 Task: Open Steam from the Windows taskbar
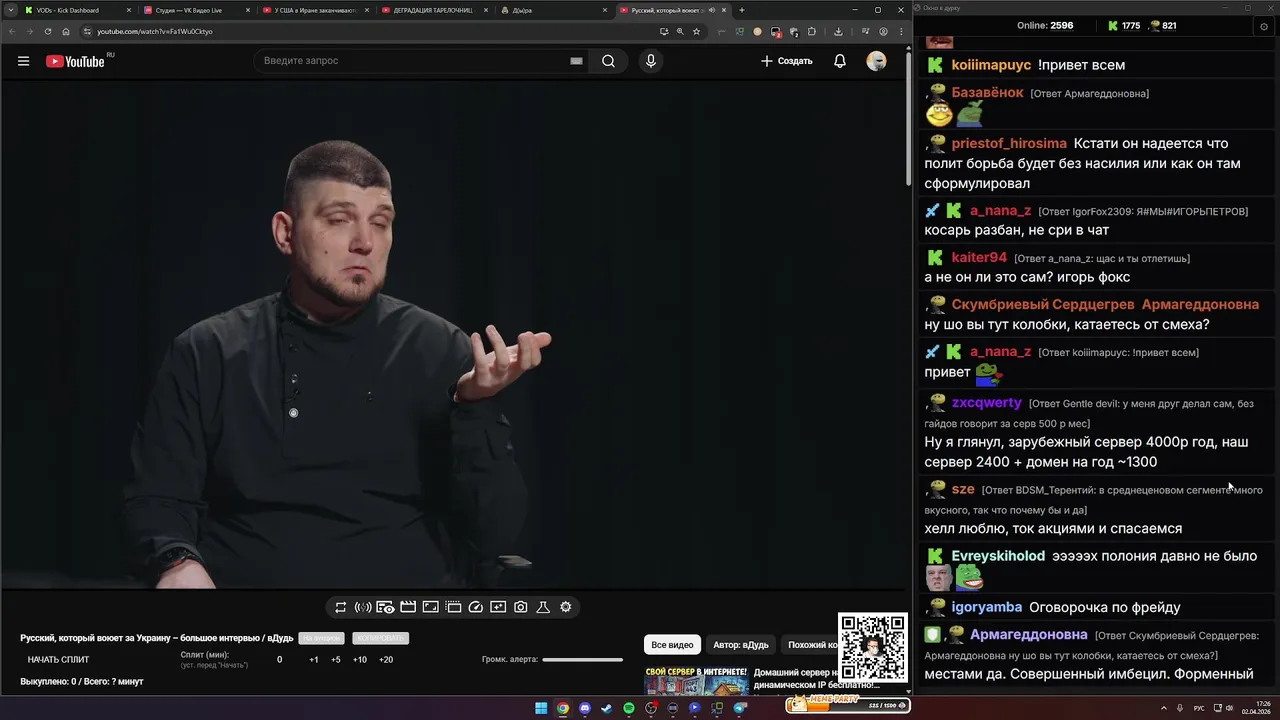[606, 708]
